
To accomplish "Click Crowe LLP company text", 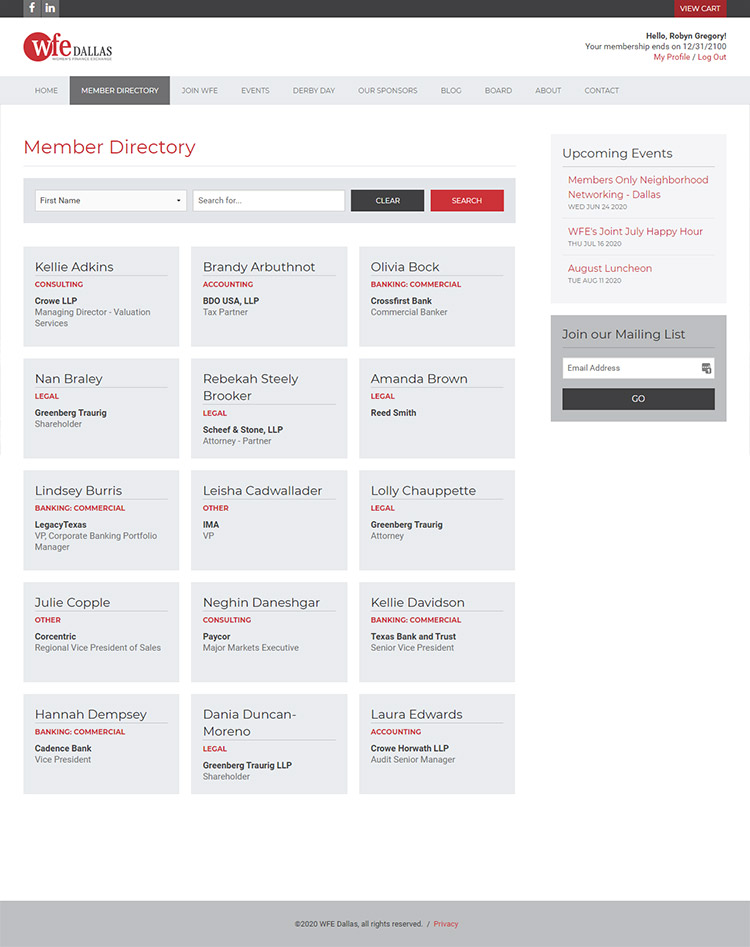I will pyautogui.click(x=56, y=301).
